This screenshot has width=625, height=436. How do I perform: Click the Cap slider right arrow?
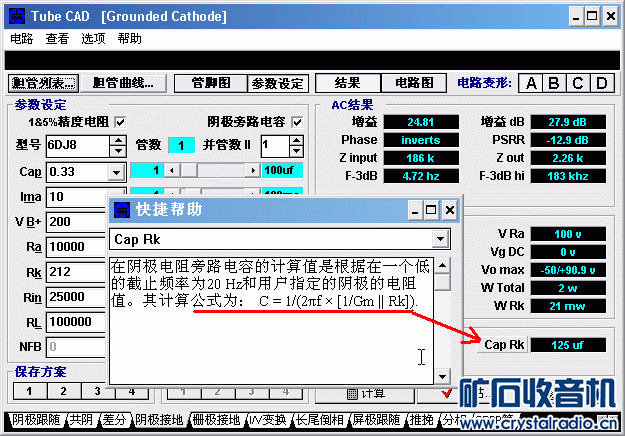coord(253,171)
